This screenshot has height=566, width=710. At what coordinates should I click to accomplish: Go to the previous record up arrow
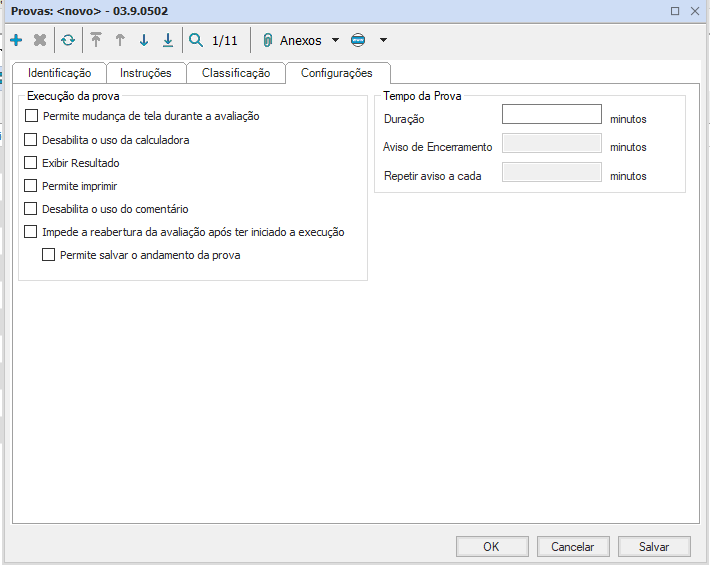(120, 41)
